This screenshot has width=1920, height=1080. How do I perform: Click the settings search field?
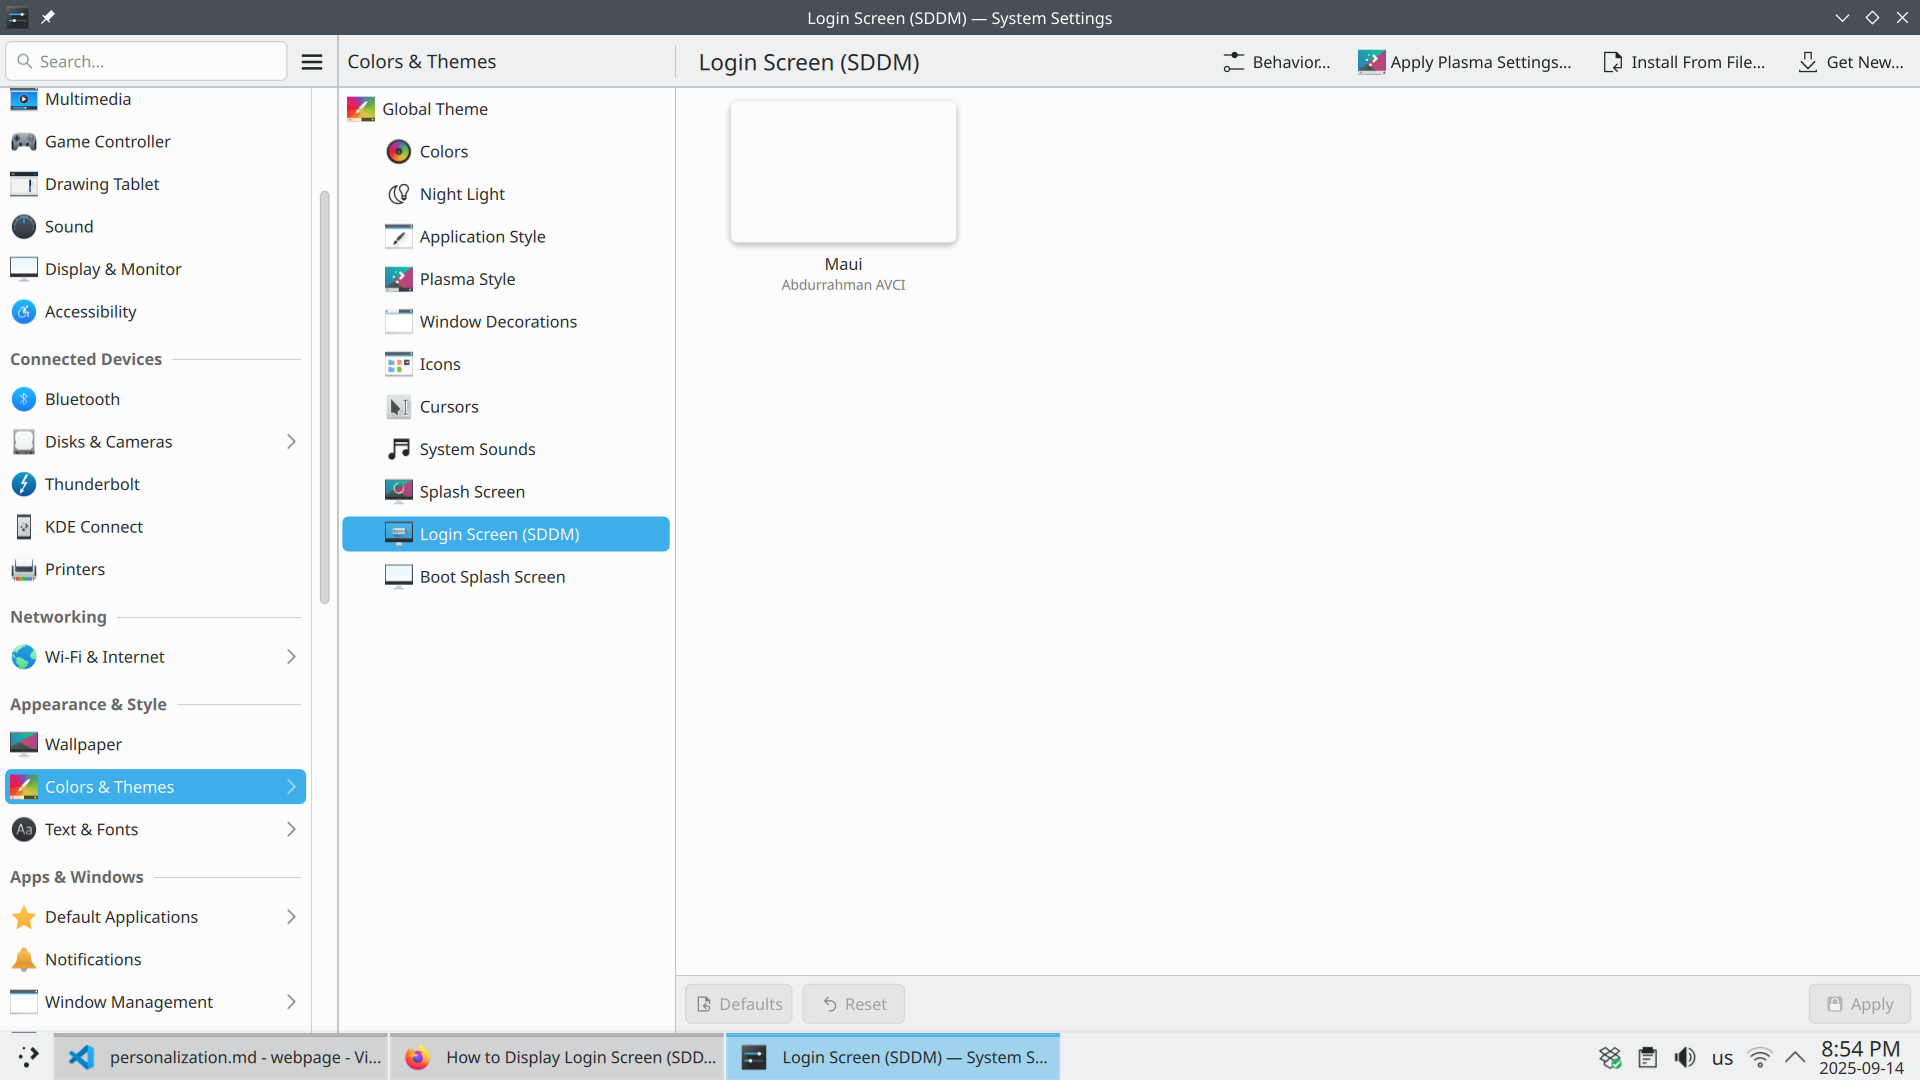(147, 62)
